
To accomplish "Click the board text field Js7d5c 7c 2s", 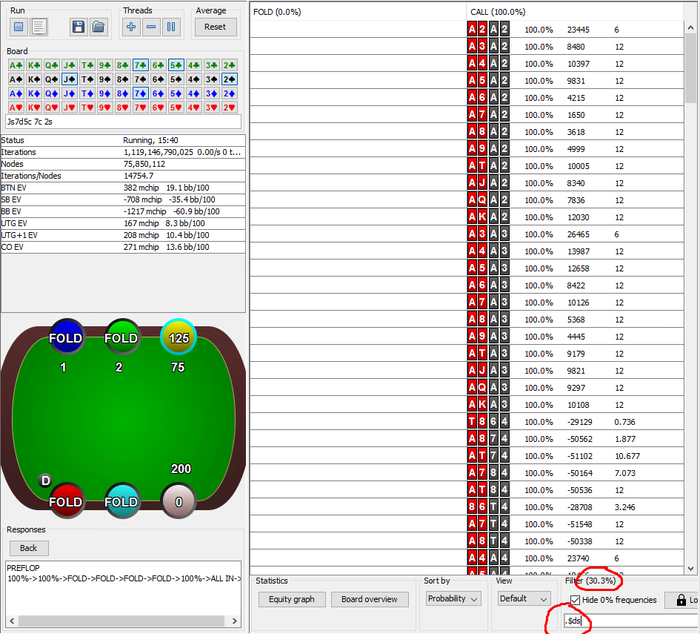I will tap(124, 121).
